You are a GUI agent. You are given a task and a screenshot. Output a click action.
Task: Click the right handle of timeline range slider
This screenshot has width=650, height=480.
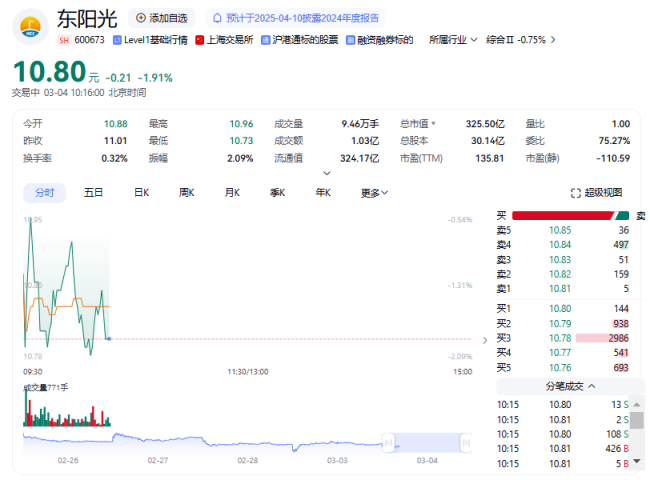466,443
